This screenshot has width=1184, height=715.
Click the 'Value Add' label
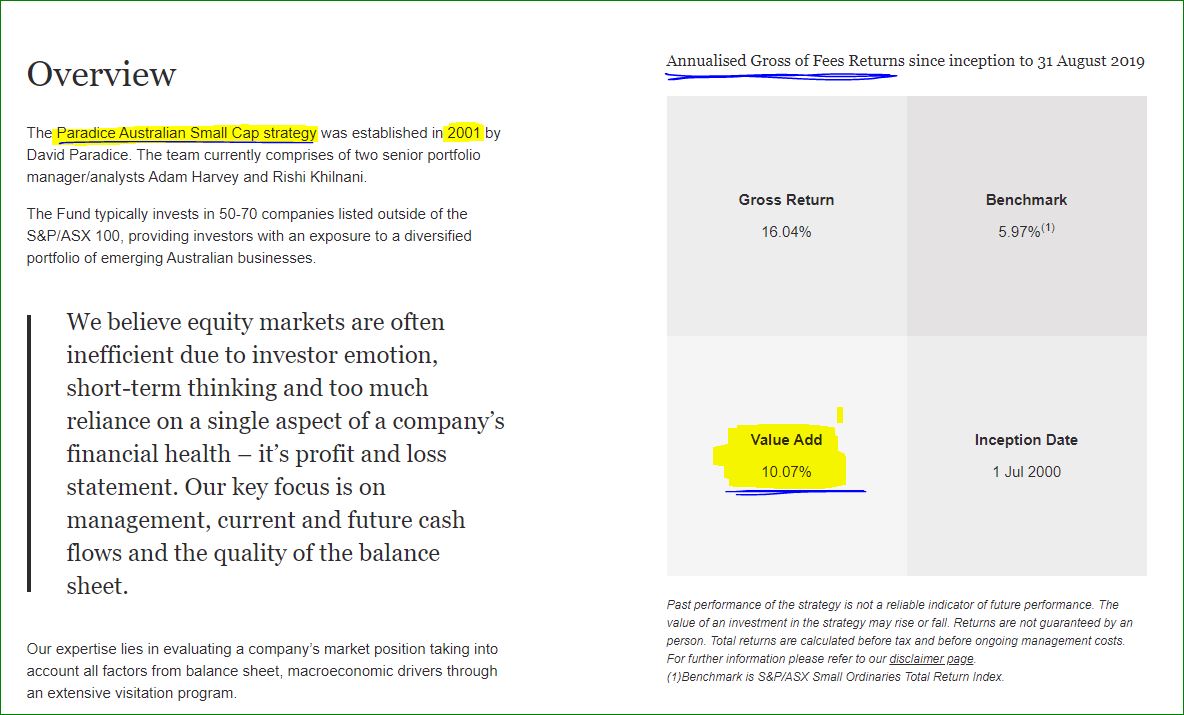[x=786, y=439]
